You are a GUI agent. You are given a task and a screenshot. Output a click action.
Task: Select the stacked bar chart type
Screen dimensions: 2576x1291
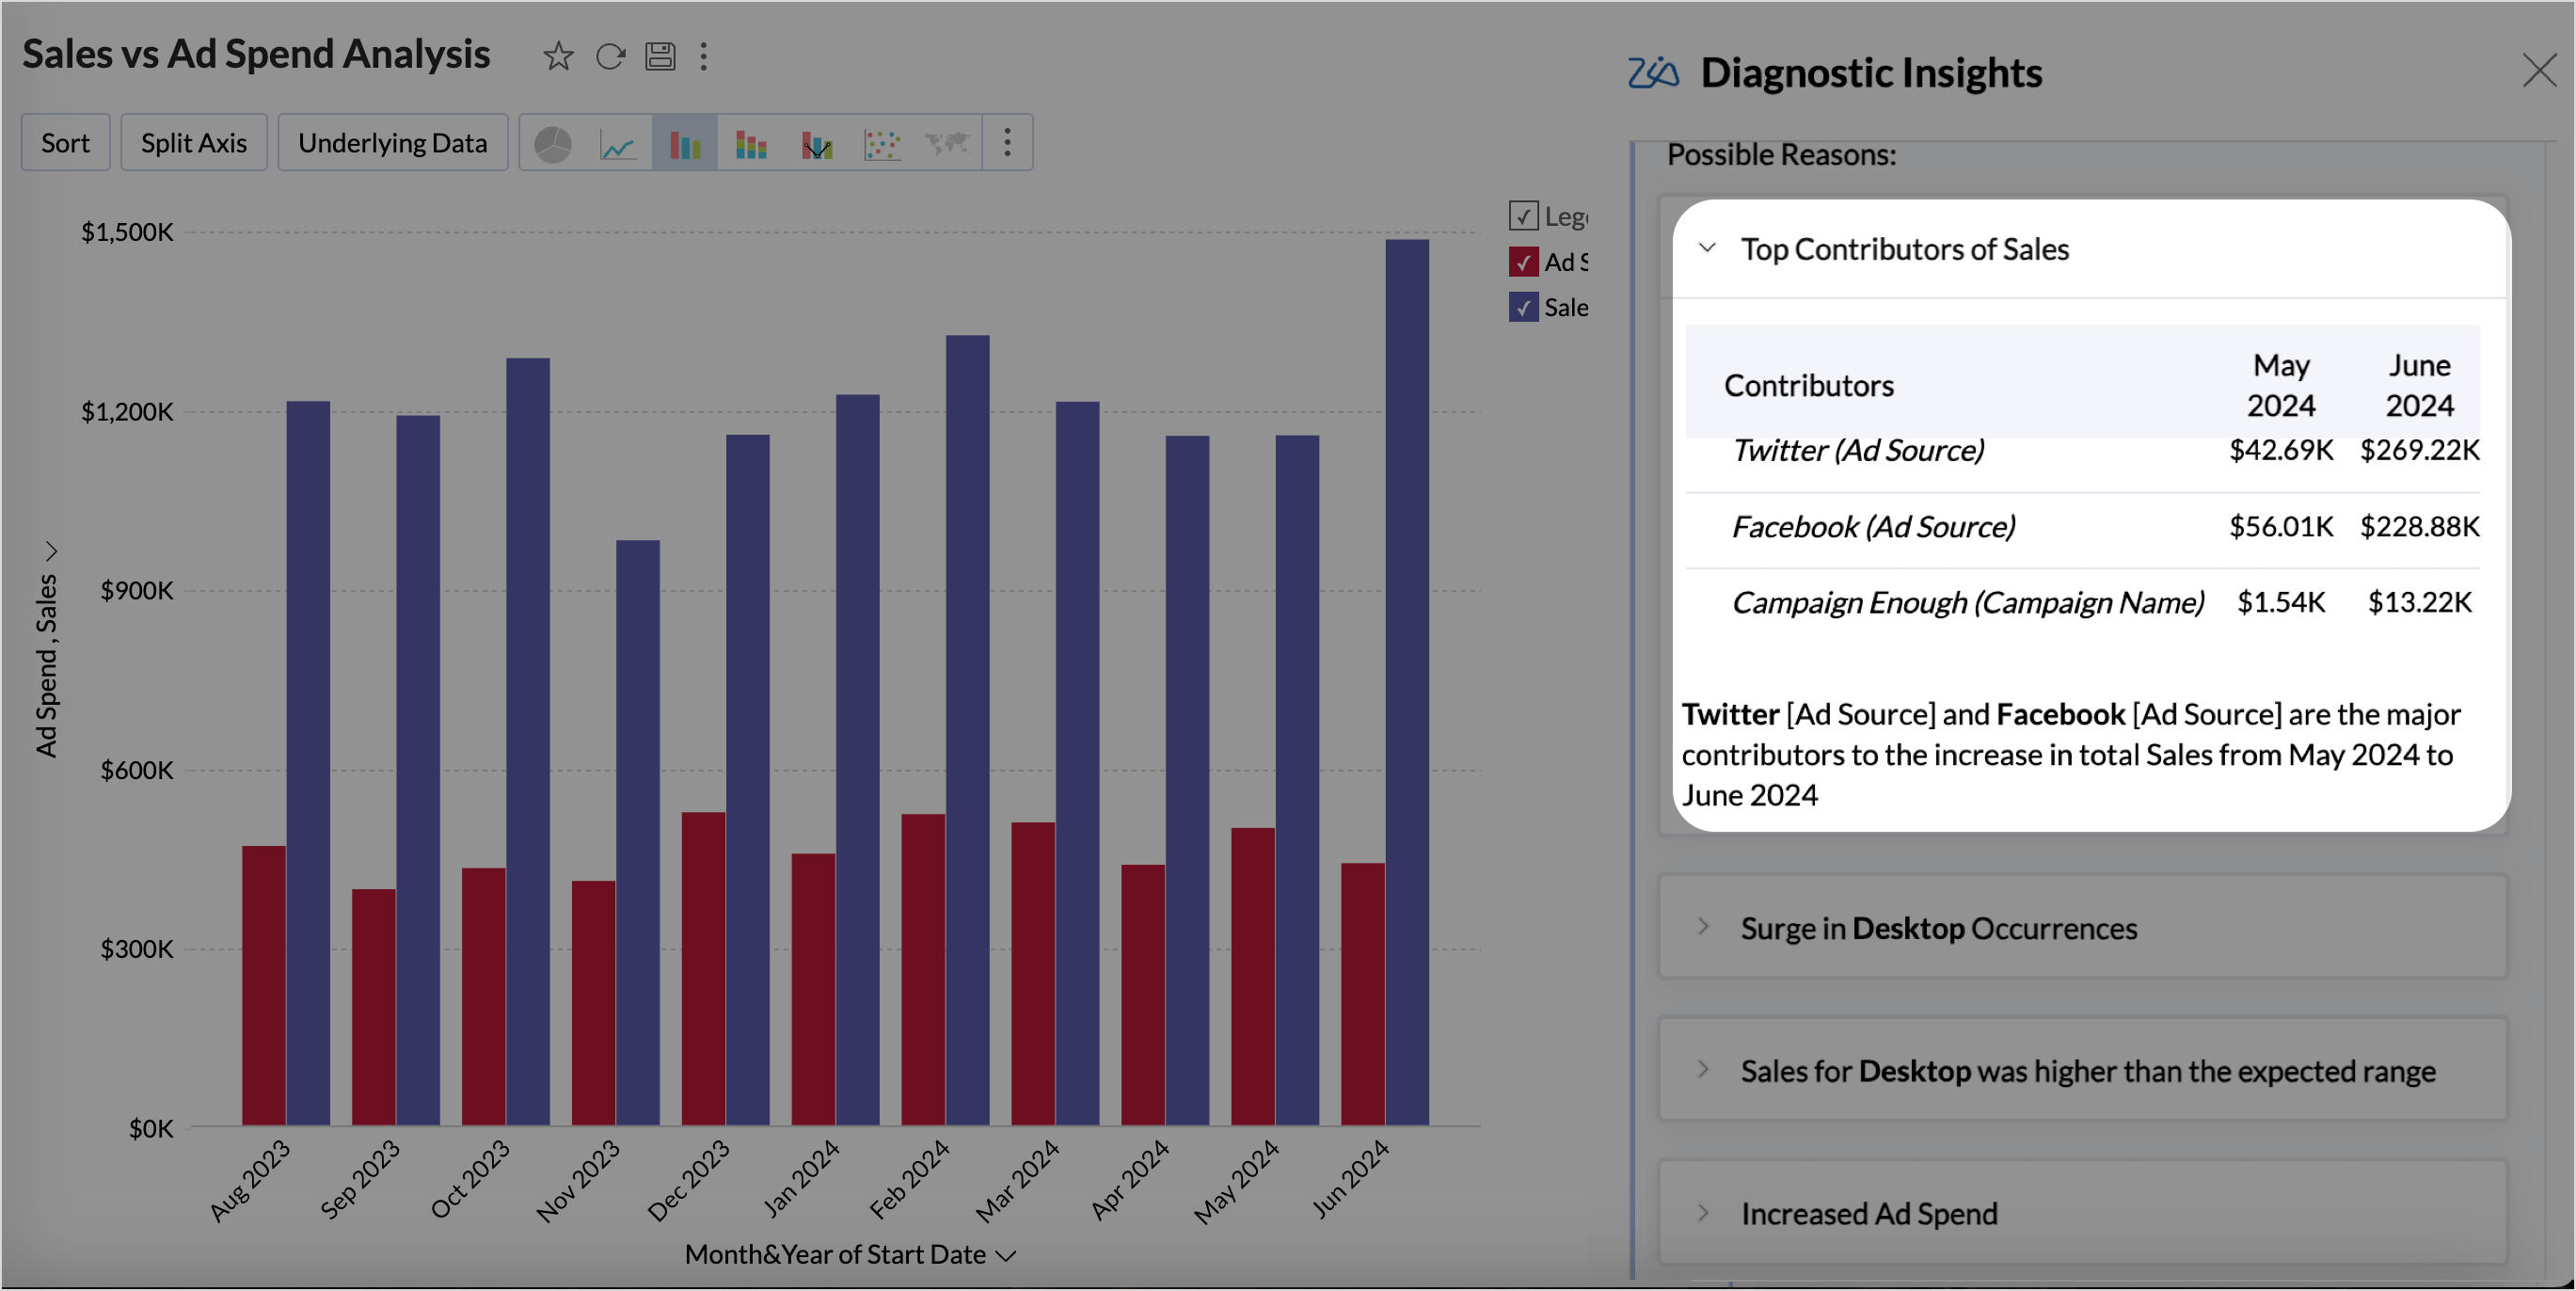pyautogui.click(x=750, y=144)
